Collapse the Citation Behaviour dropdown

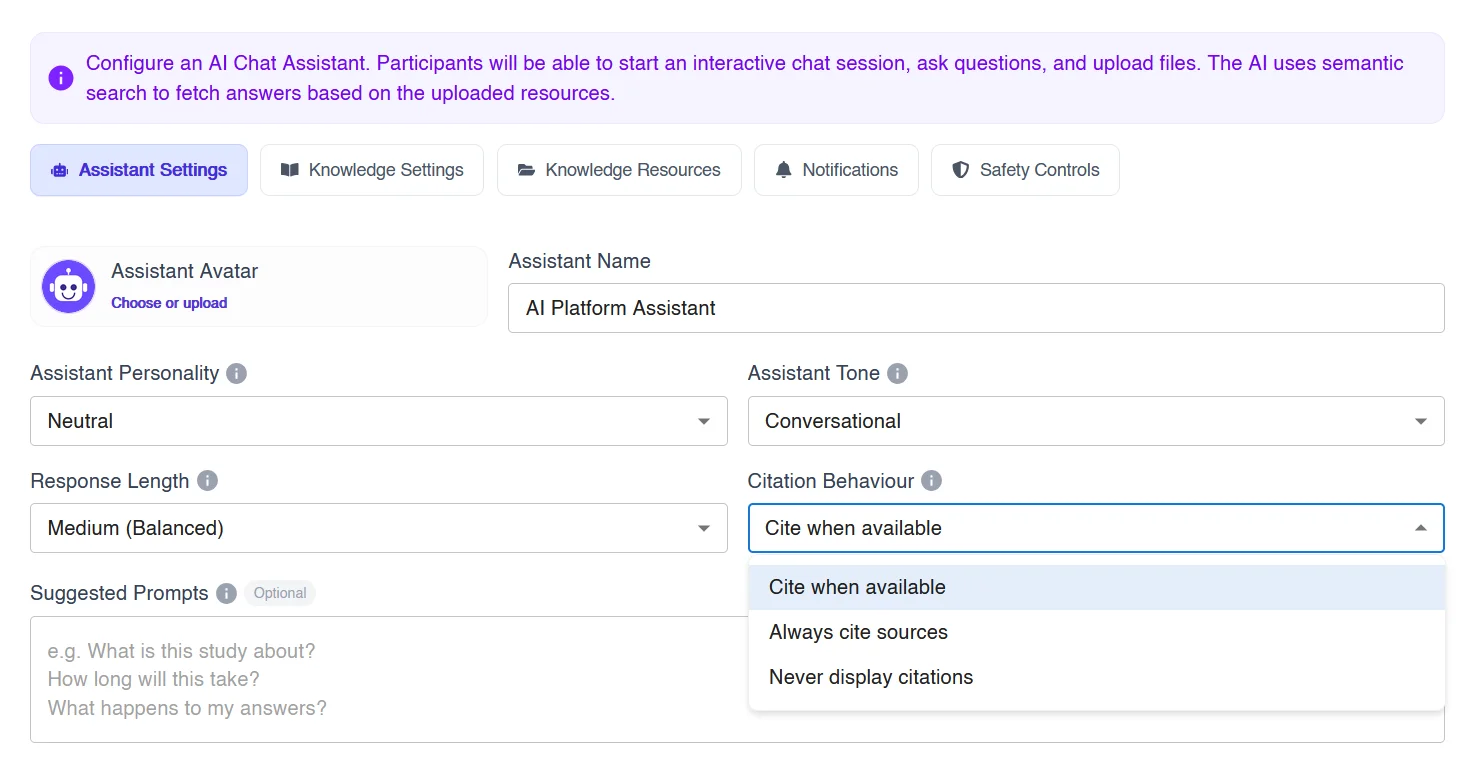tap(1096, 528)
